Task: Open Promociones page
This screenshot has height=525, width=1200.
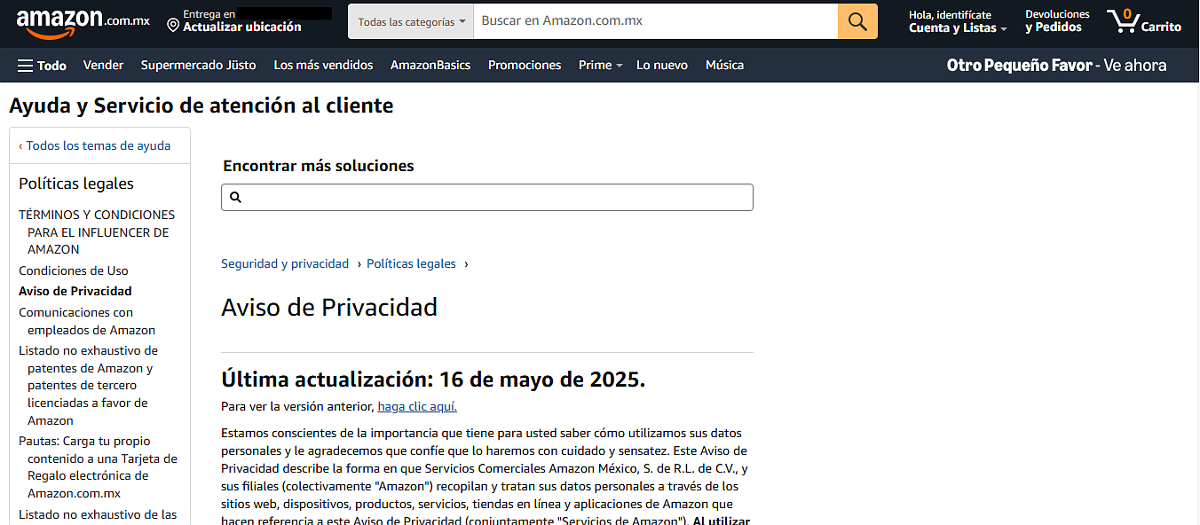Action: [524, 65]
